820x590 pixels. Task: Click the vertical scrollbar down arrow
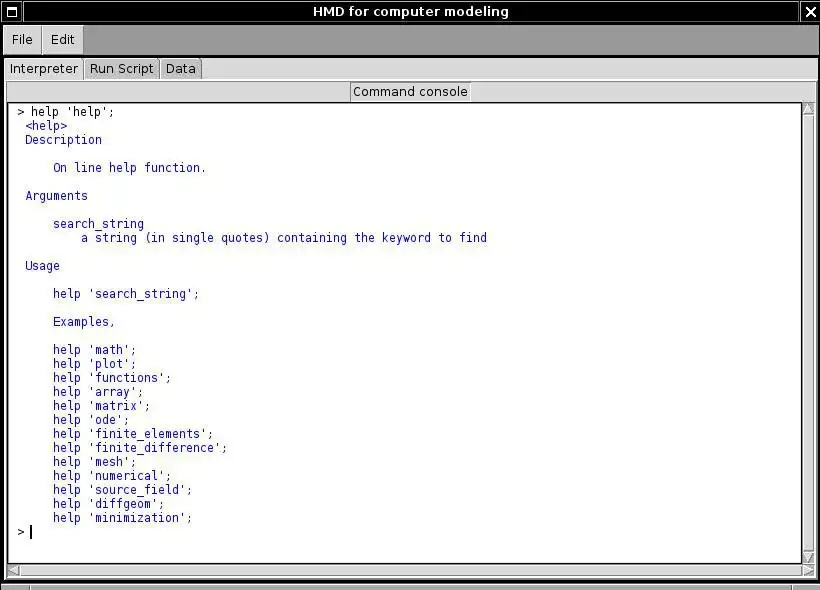[808, 557]
